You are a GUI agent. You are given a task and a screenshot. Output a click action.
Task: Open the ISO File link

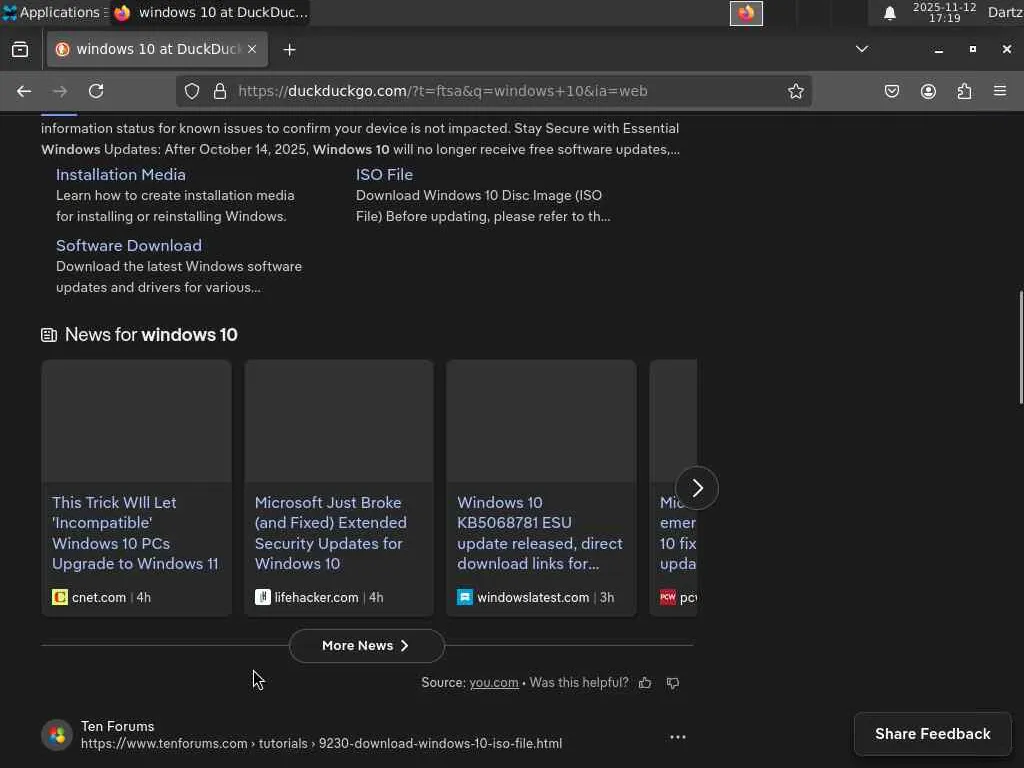pos(384,174)
